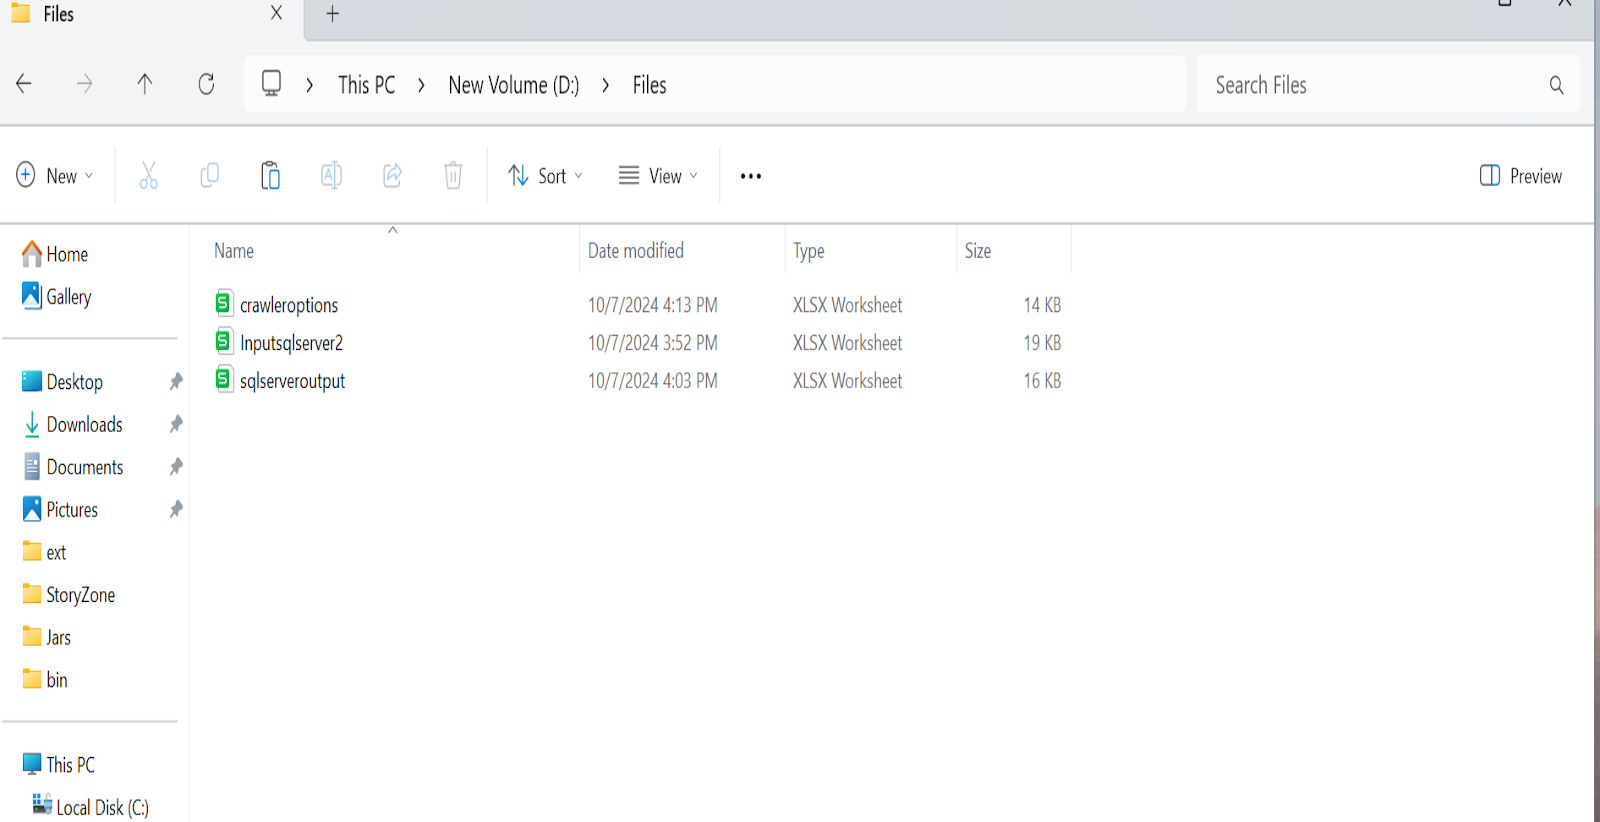
Task: Open the ext folder in sidebar
Action: click(44, 552)
